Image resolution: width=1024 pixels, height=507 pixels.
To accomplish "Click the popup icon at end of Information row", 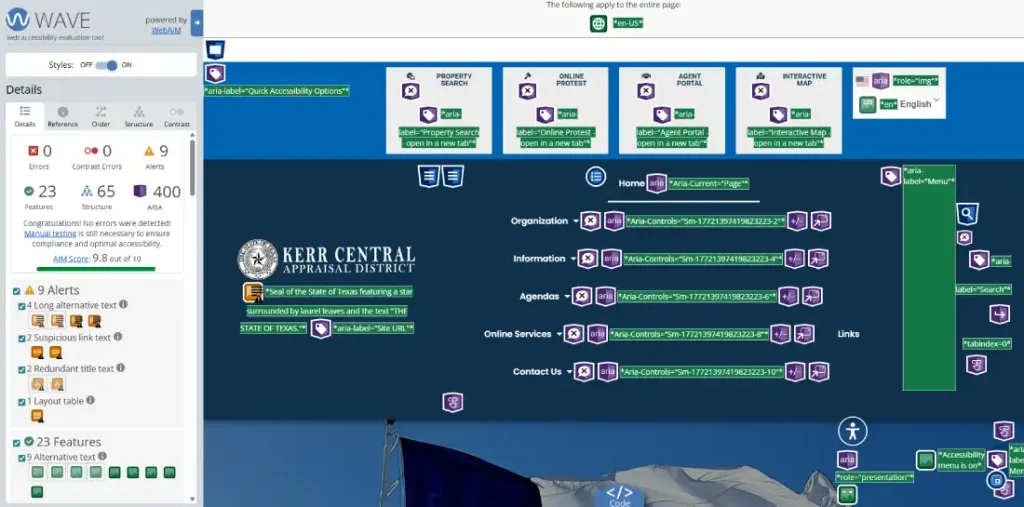I will (818, 259).
